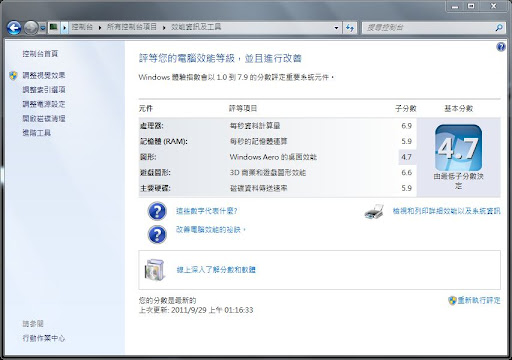Screen dimensions: 512x360
Task: Click the Control Panel icon in address bar
Action: (53, 27)
